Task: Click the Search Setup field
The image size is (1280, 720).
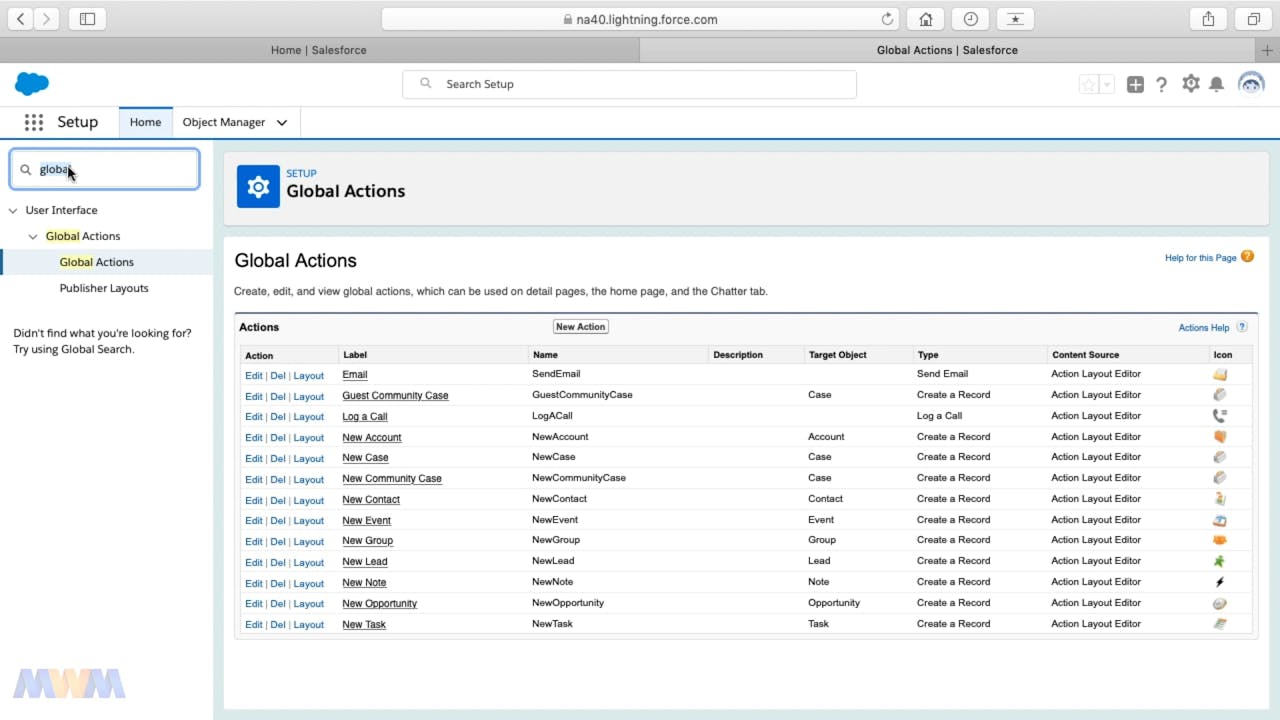Action: pyautogui.click(x=629, y=84)
